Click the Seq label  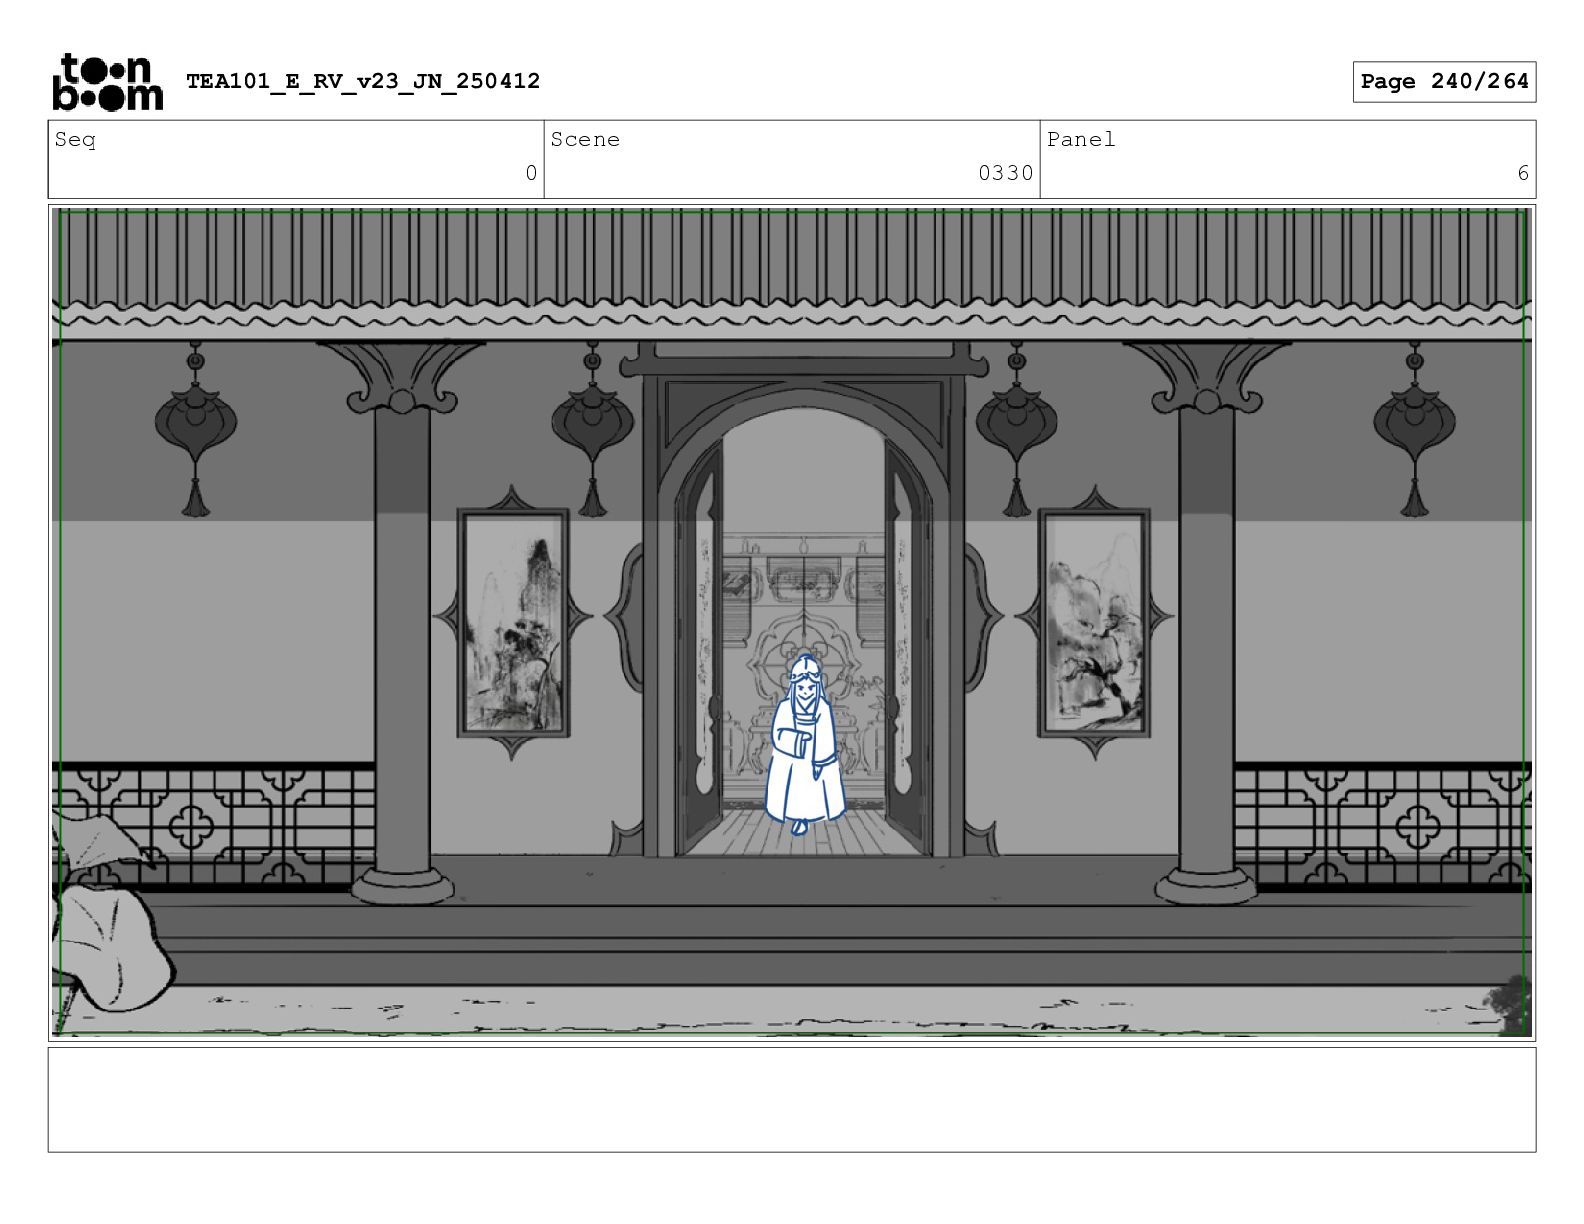click(x=75, y=140)
